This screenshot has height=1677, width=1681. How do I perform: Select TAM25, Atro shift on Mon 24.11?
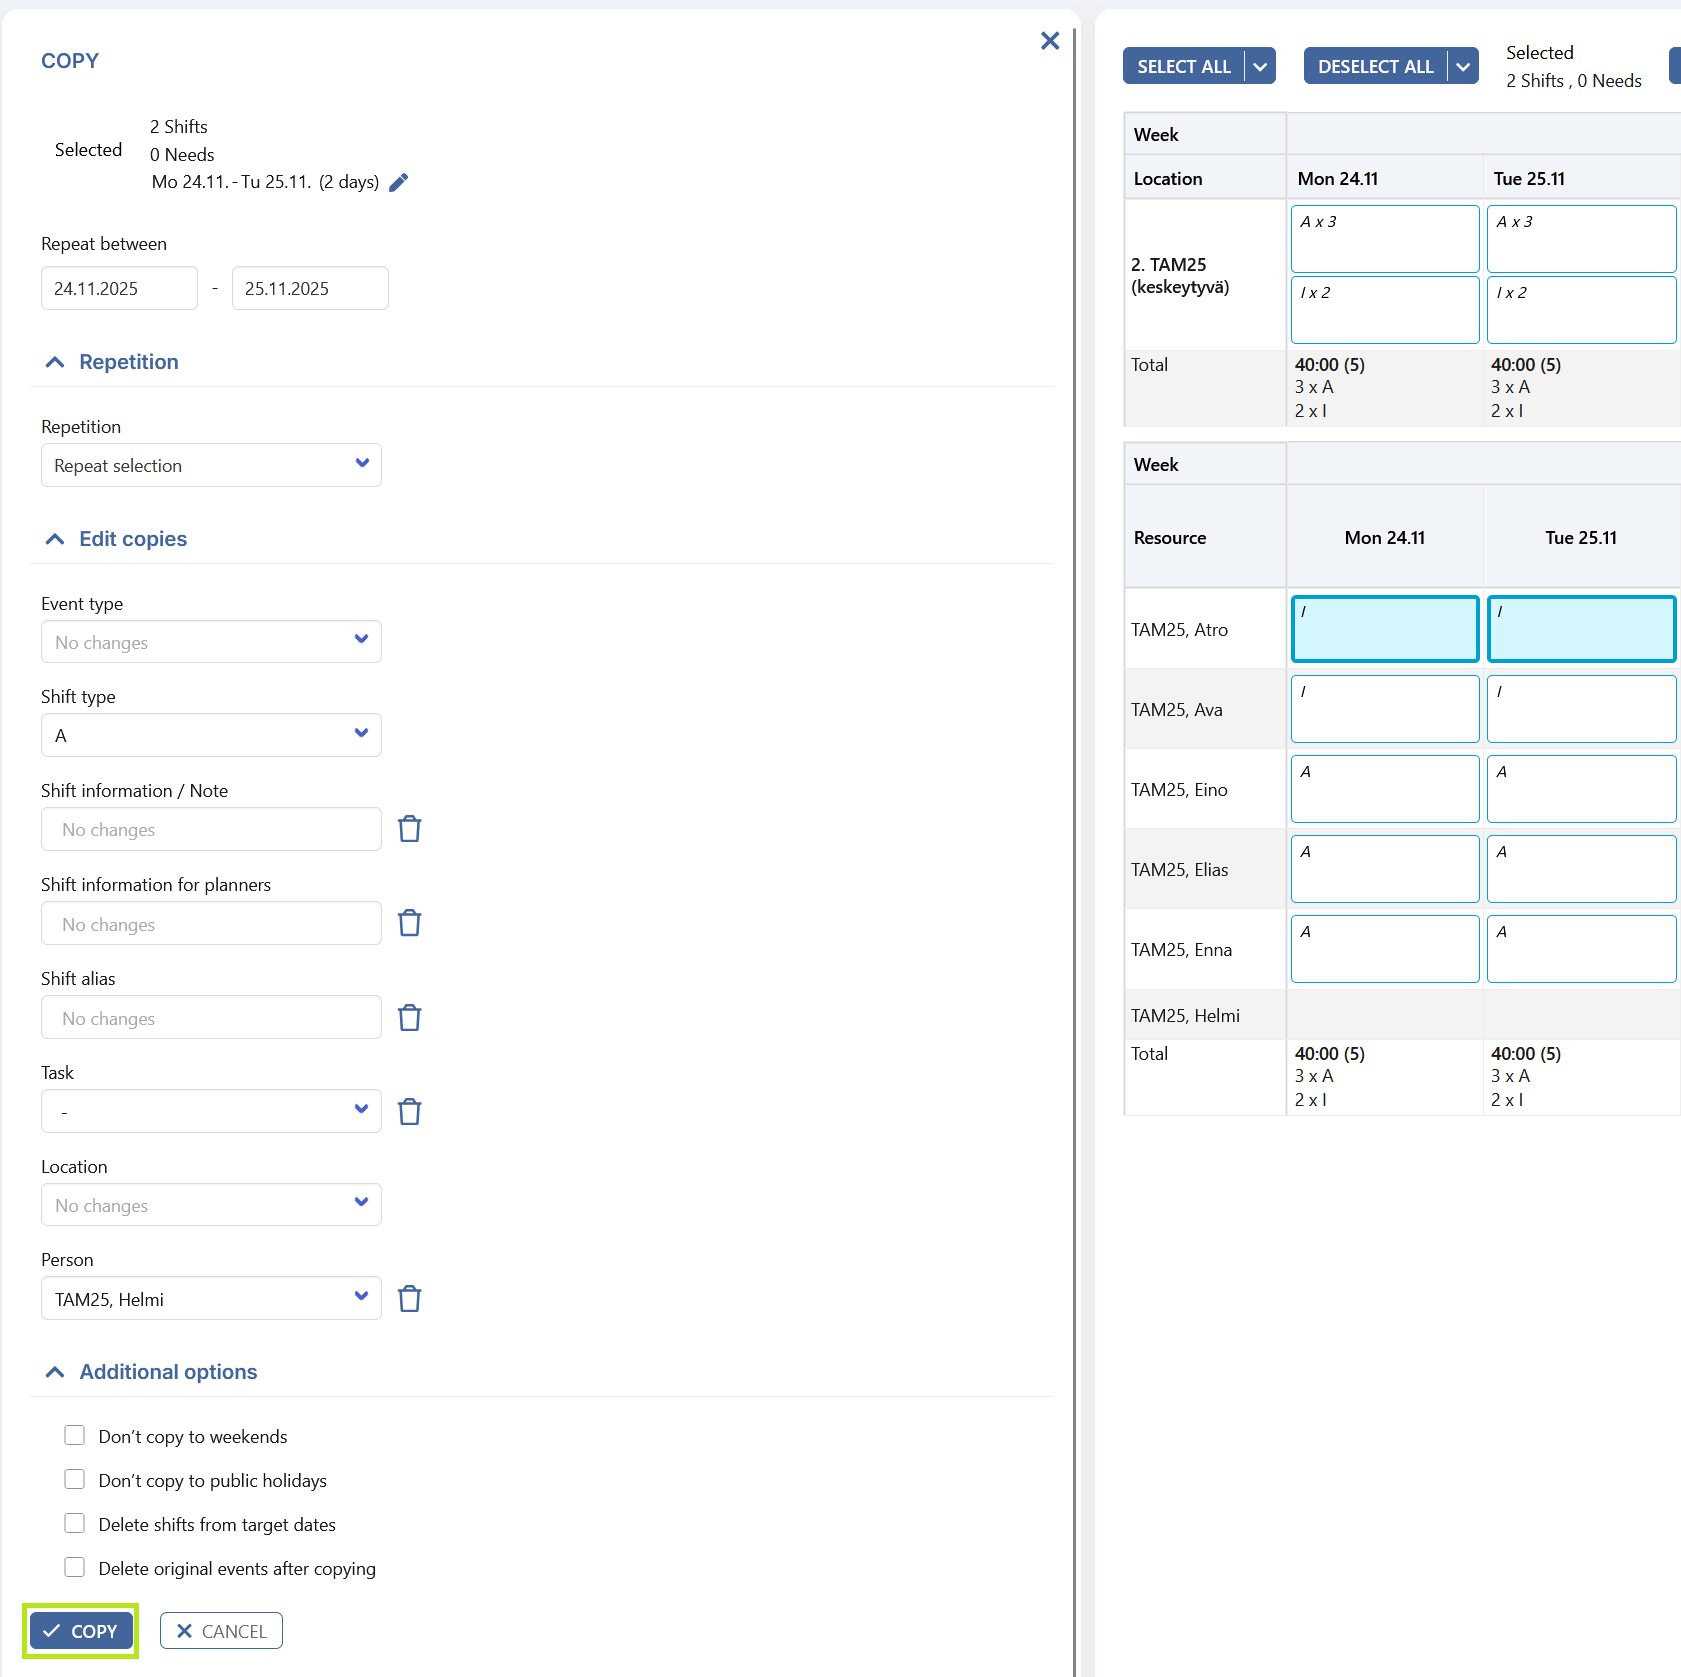[1385, 629]
